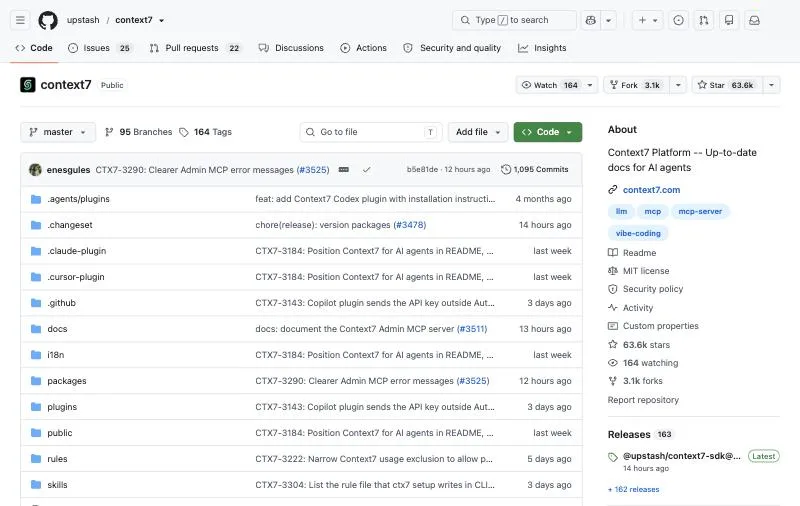Open the pull requests shortcut icon in header
The width and height of the screenshot is (800, 506).
click(704, 20)
